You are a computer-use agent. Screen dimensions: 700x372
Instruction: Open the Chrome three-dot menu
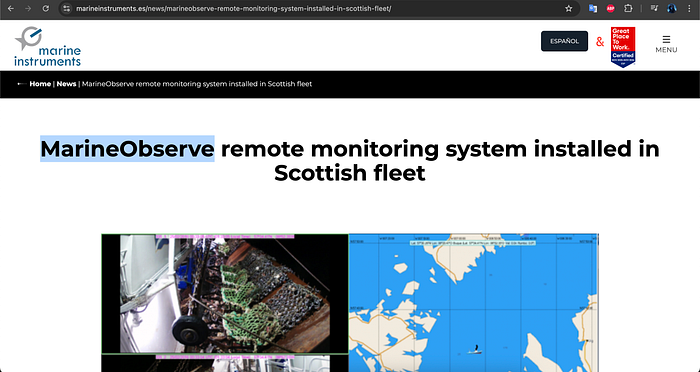pos(689,8)
